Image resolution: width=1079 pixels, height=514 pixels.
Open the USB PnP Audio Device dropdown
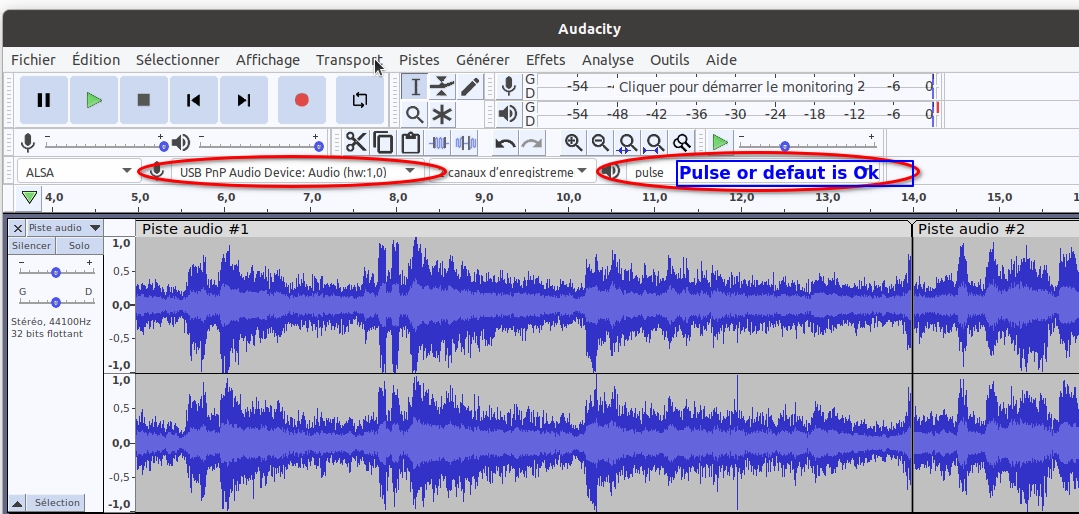pos(297,172)
